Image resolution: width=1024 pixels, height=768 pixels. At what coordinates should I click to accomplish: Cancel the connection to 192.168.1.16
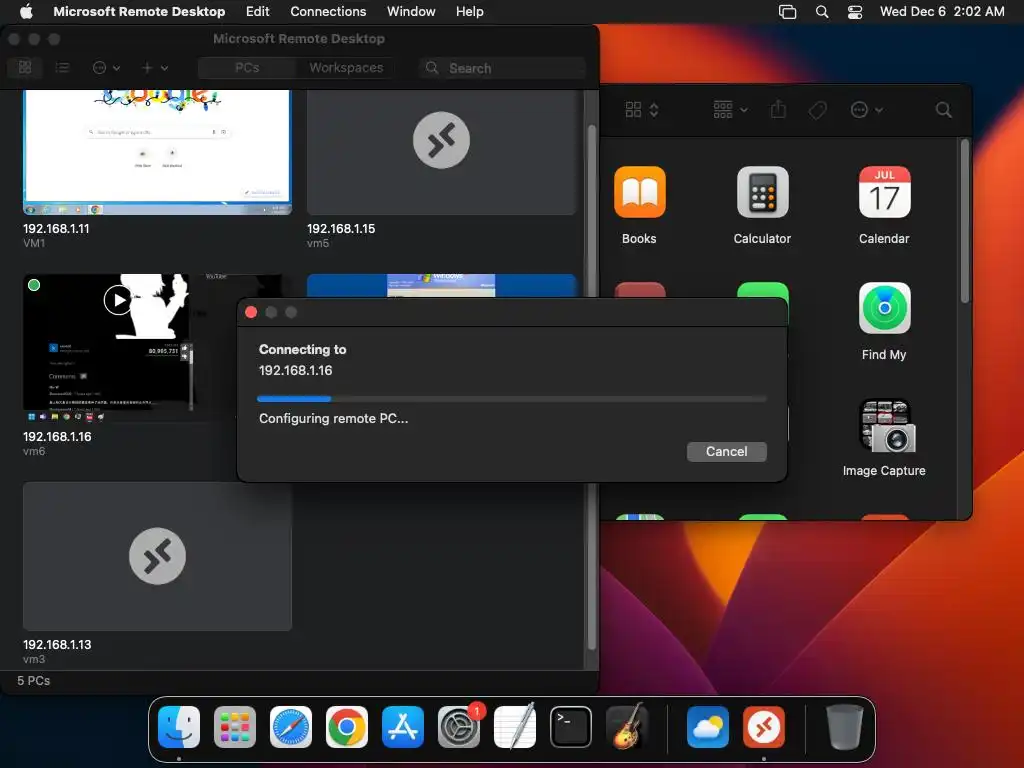pyautogui.click(x=726, y=451)
